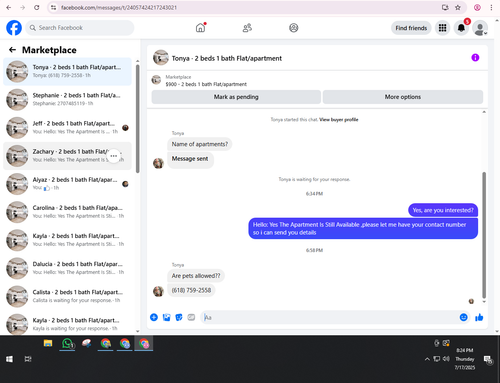
Task: Bookmark this page with the star icon
Action: point(458,7)
